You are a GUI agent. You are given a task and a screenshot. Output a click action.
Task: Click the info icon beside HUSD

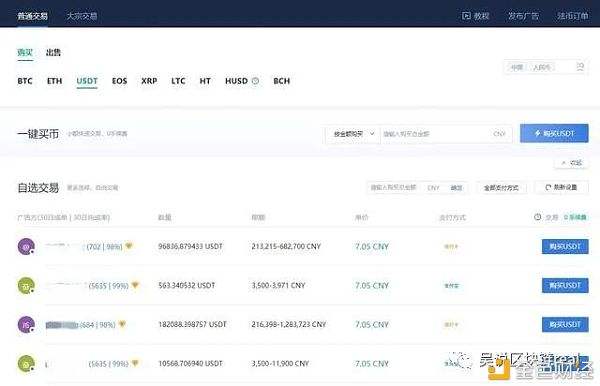tap(255, 81)
